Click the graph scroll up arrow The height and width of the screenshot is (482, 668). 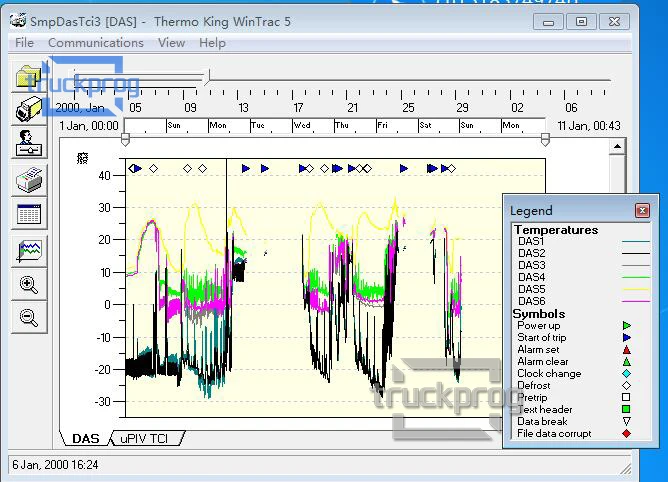tap(617, 147)
